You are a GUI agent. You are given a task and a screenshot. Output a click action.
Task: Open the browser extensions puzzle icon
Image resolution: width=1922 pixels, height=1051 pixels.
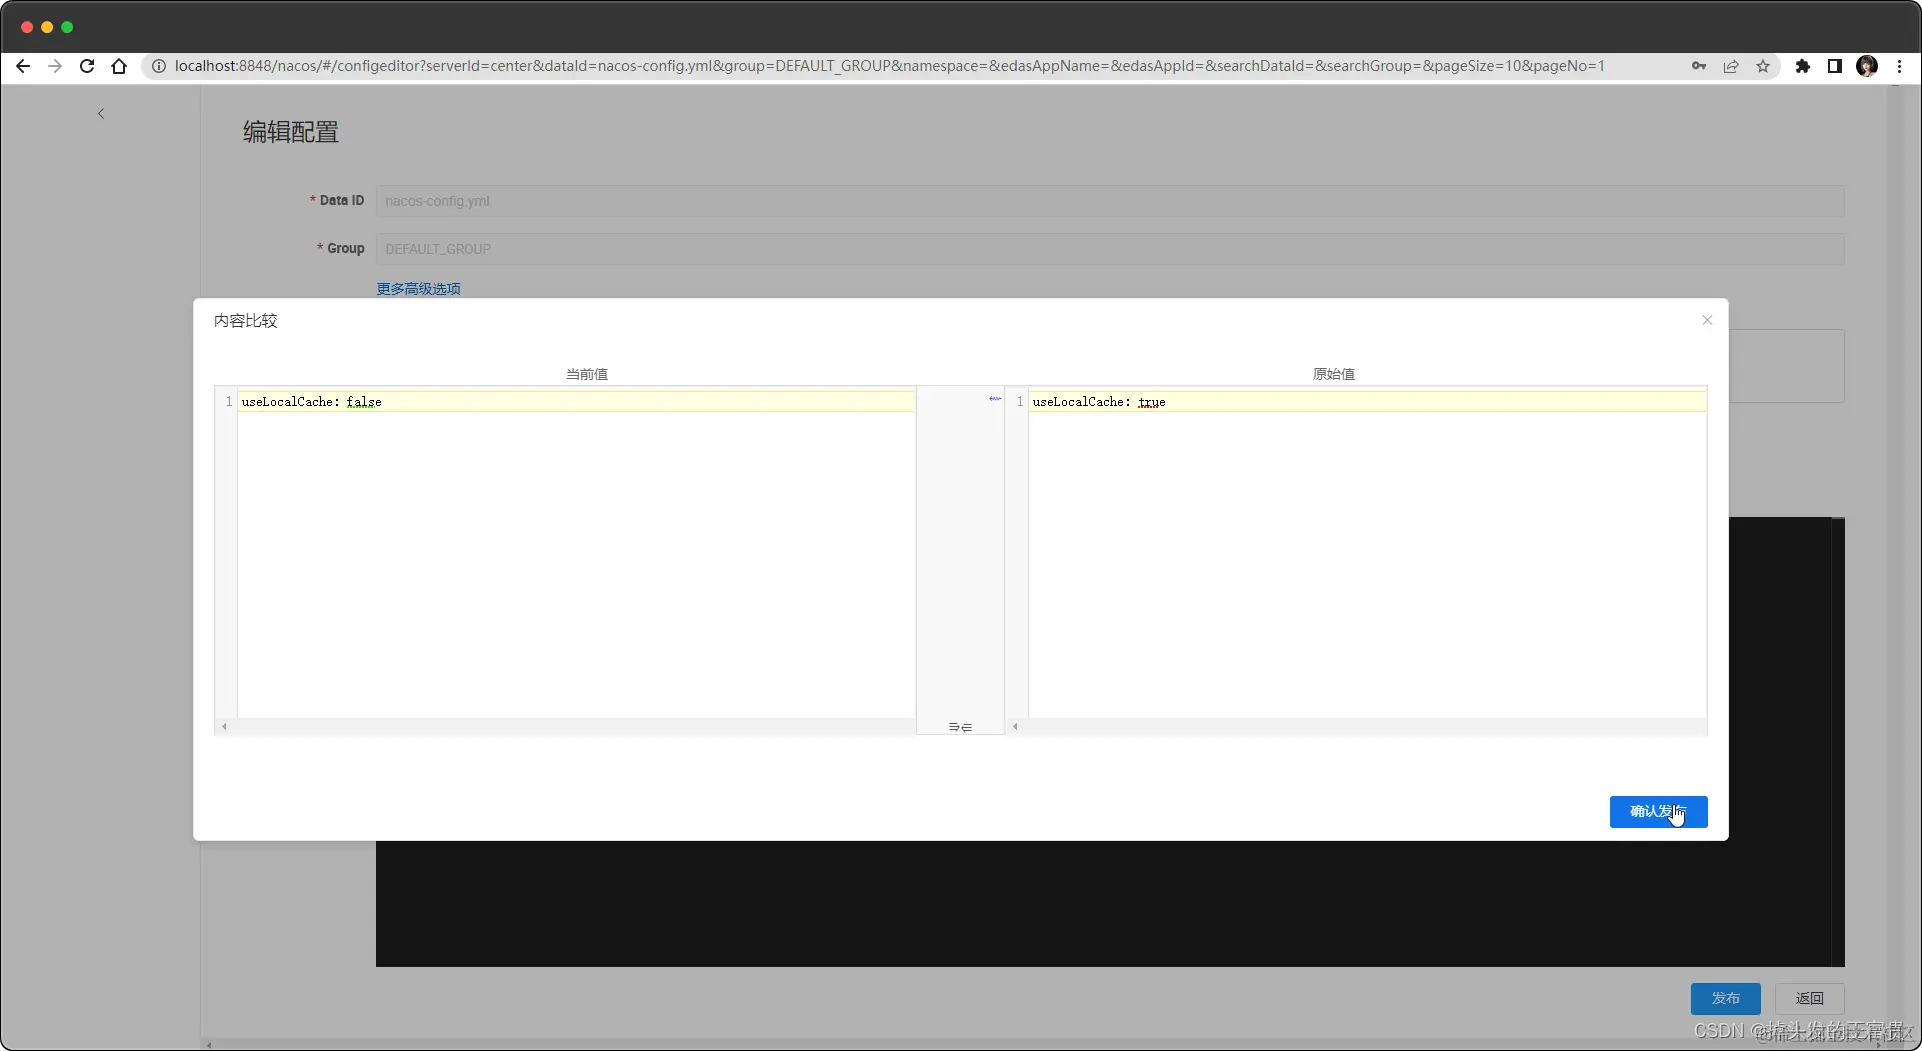point(1803,66)
